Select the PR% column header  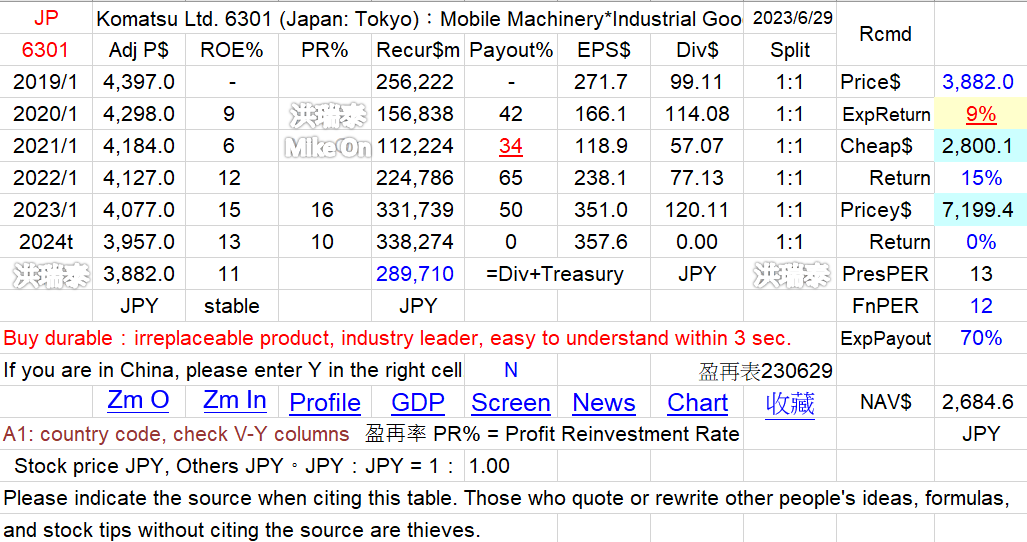[325, 50]
